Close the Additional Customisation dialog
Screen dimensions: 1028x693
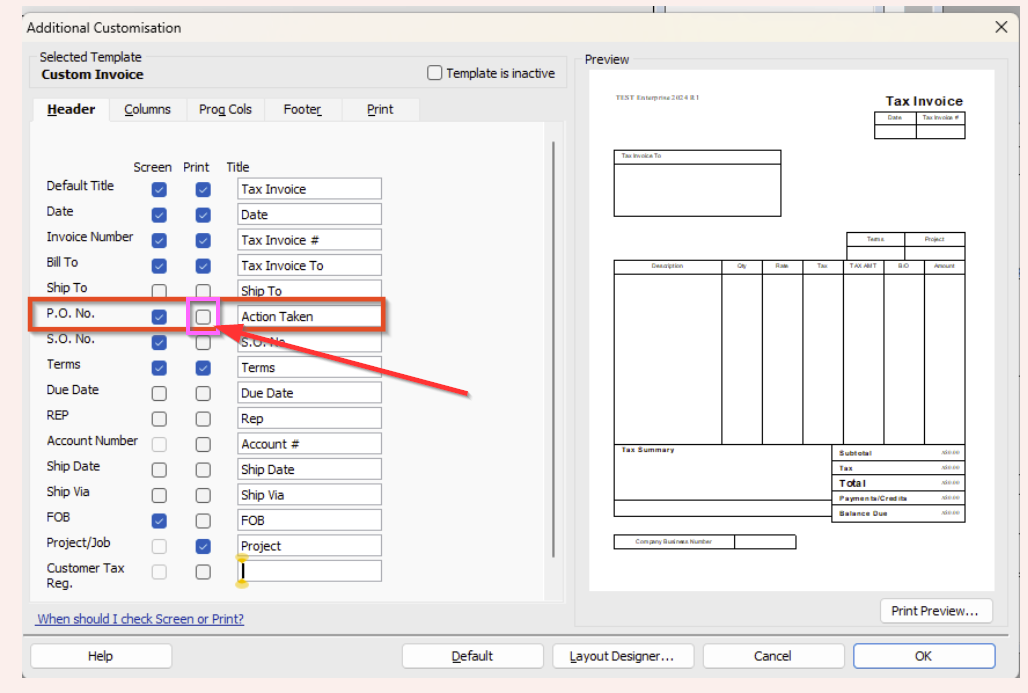point(1001,27)
